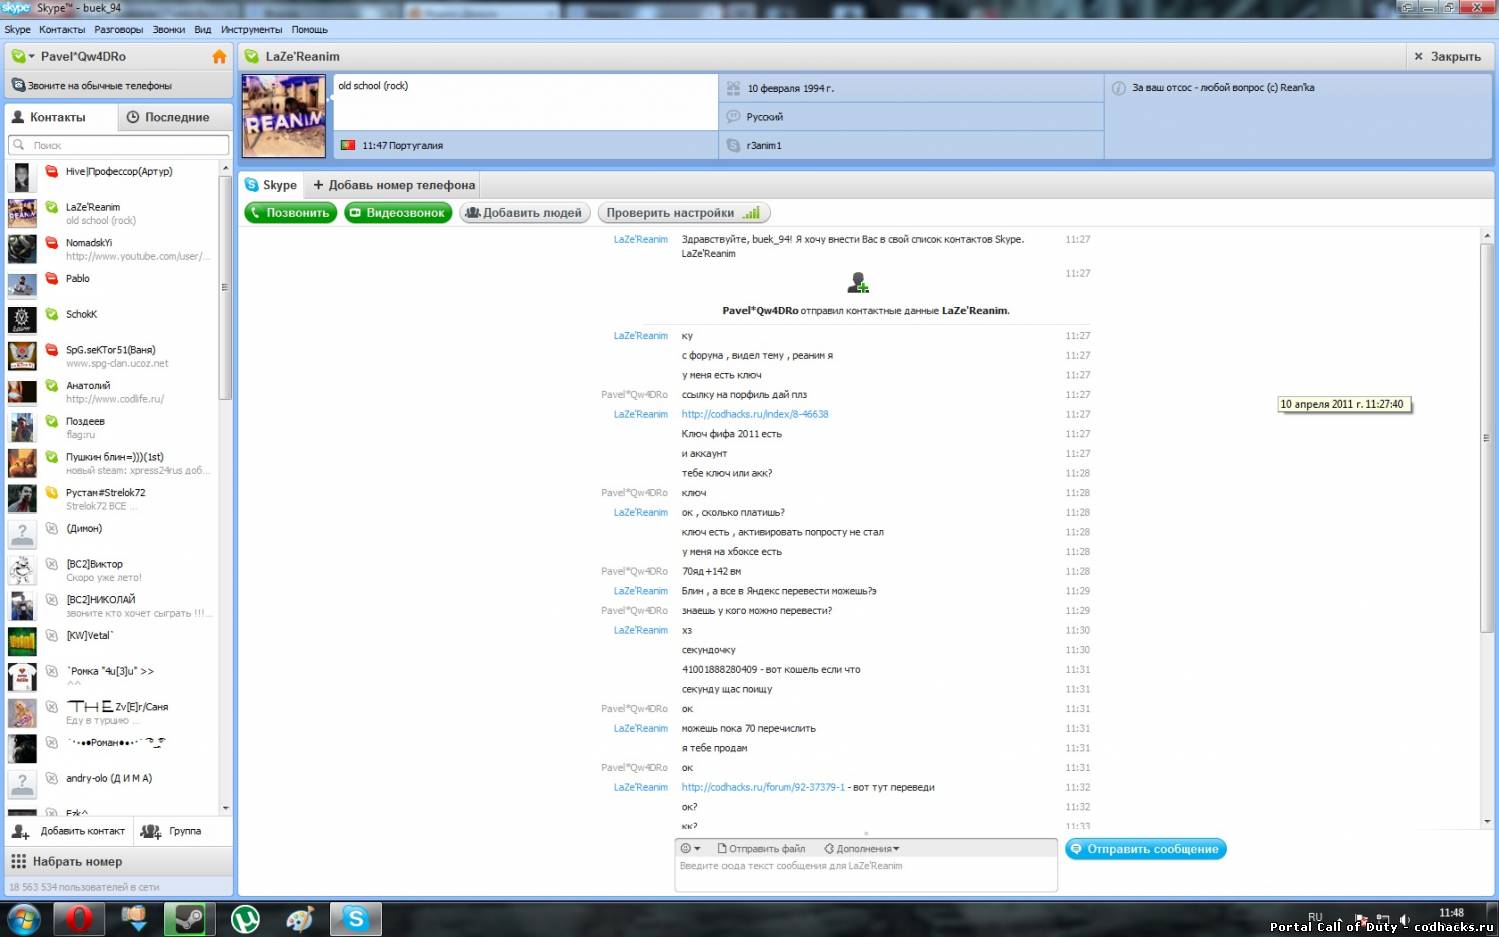
Task: Click the message "41001888280409 - вот кошель если что"
Action: [771, 670]
